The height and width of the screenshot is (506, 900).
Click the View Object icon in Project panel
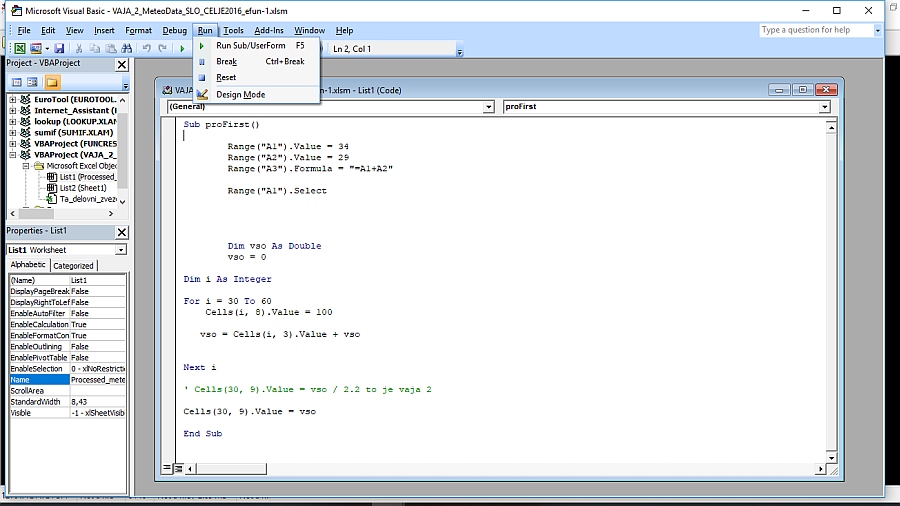[x=32, y=82]
